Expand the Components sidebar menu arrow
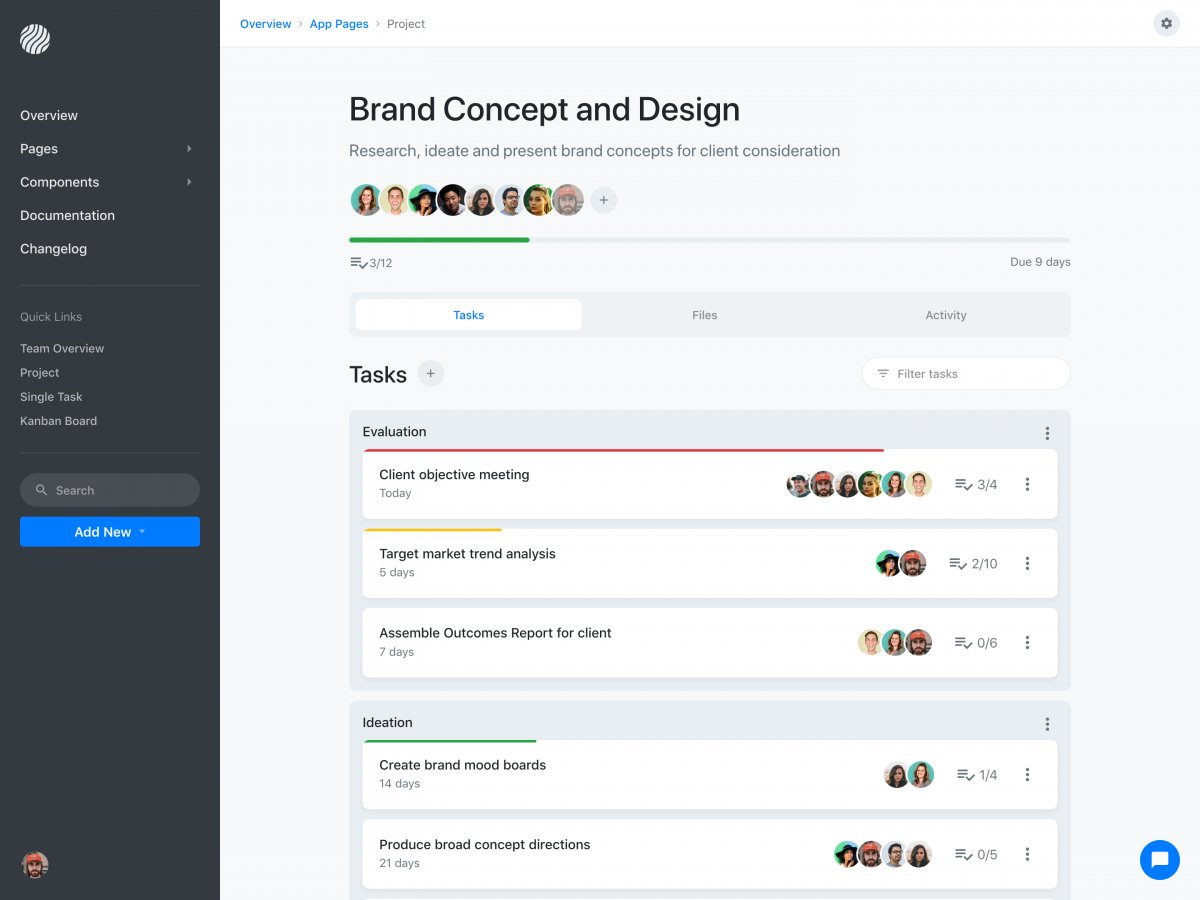Screen dimensions: 1200x900 (189, 182)
